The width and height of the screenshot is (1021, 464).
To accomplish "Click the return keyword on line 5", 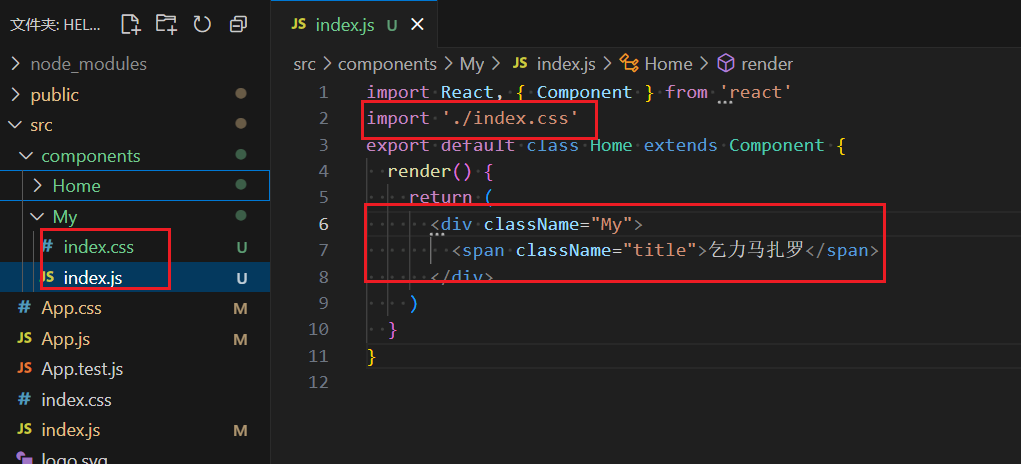I will pyautogui.click(x=441, y=197).
